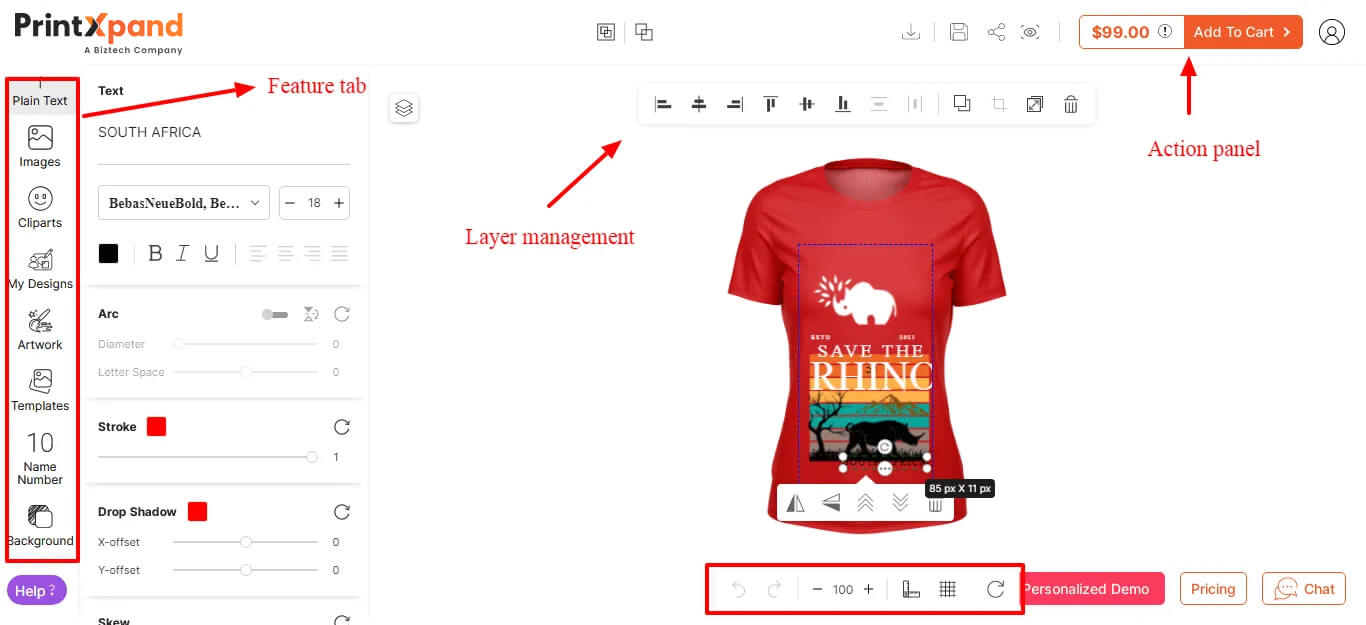Click the share design icon
The image size is (1366, 625).
[x=996, y=32]
